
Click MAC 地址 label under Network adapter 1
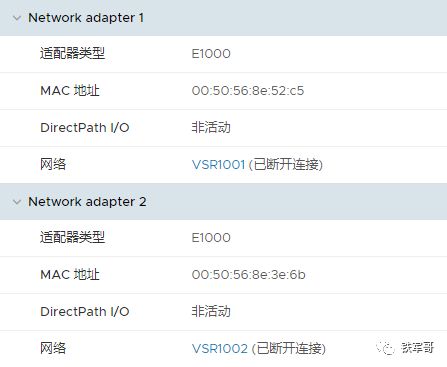pyautogui.click(x=70, y=90)
